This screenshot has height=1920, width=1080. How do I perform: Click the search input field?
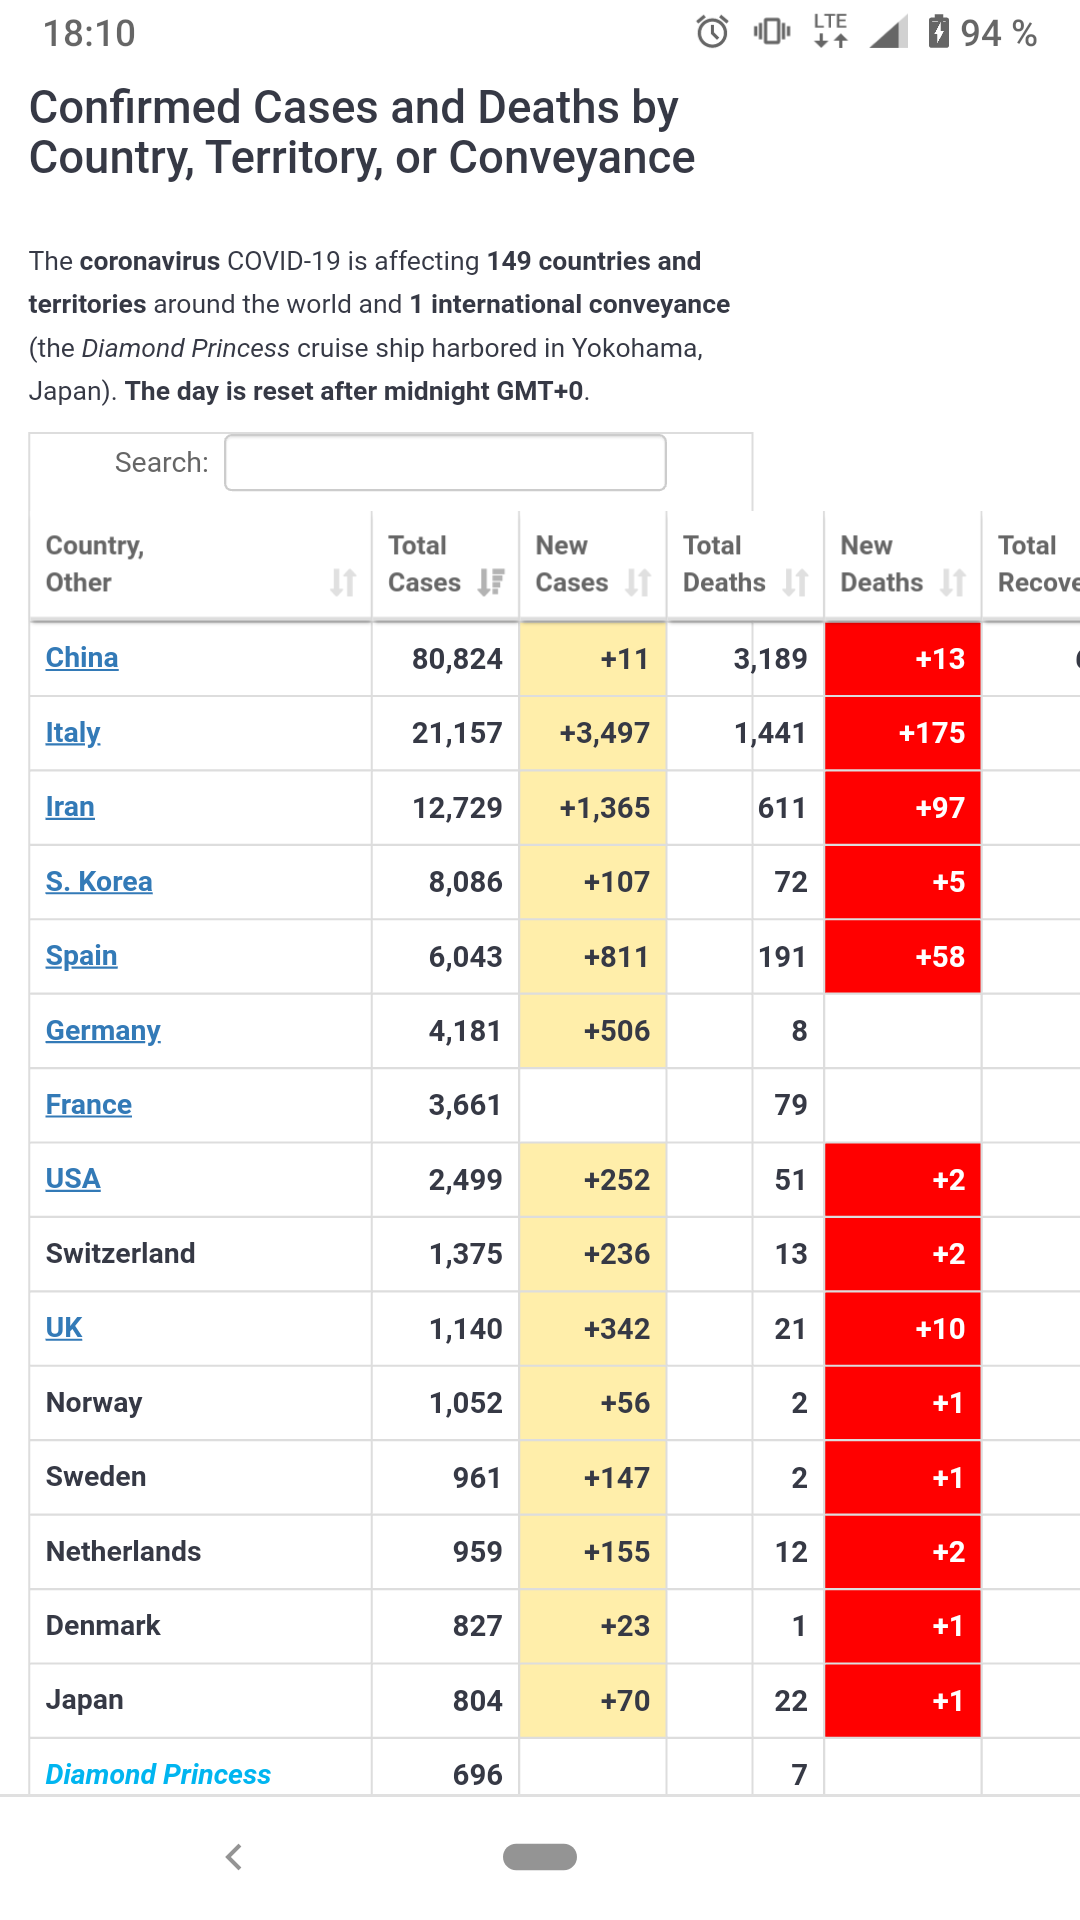(x=445, y=463)
